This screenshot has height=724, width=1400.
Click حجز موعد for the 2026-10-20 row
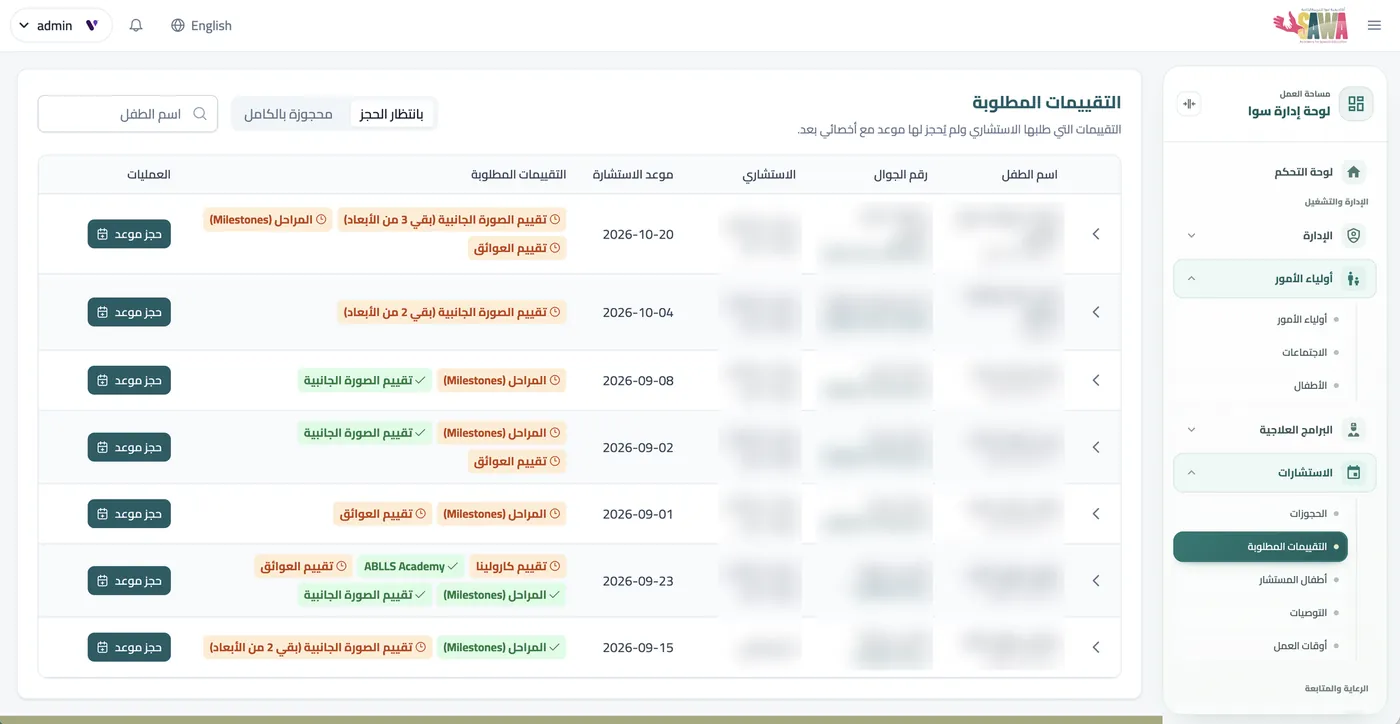[x=129, y=234]
